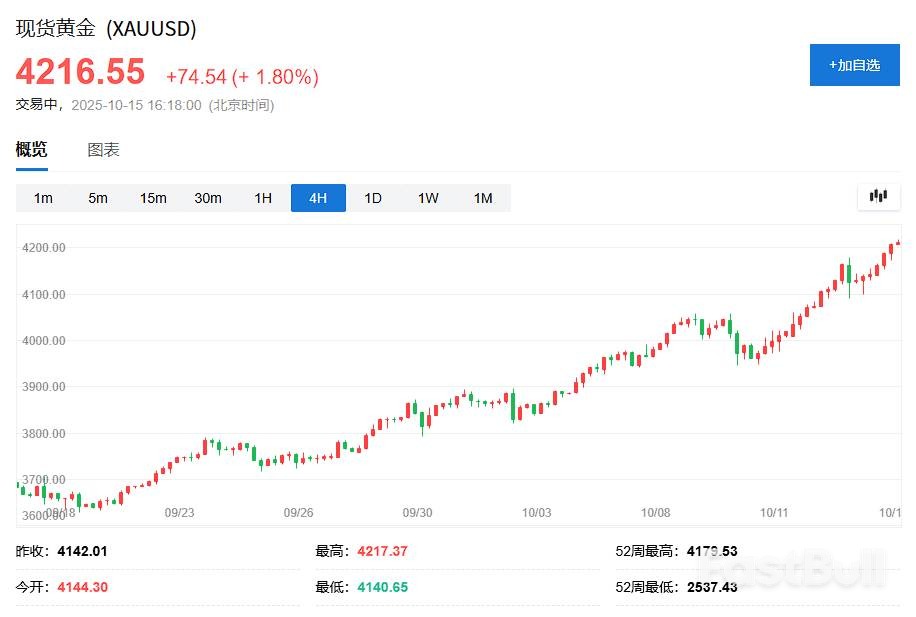Image resolution: width=916 pixels, height=617 pixels.
Task: Open the 图表 tab
Action: coord(100,149)
